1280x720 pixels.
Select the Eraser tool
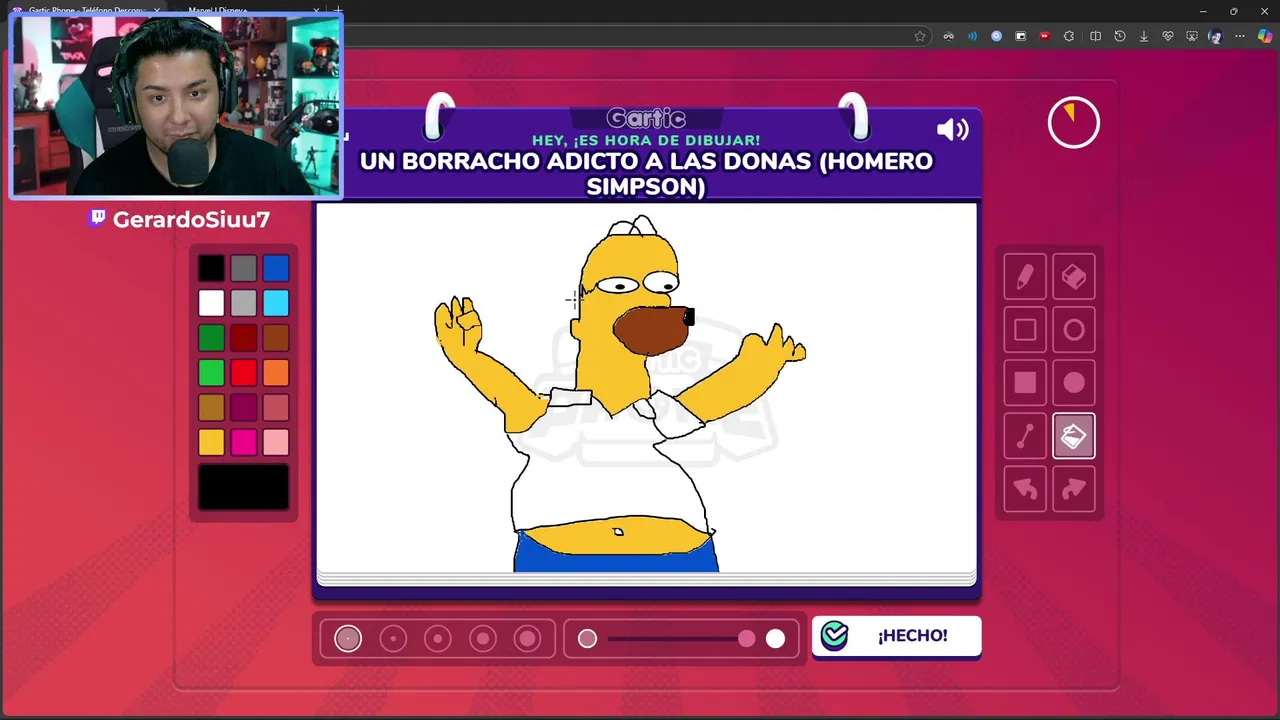pos(1074,277)
